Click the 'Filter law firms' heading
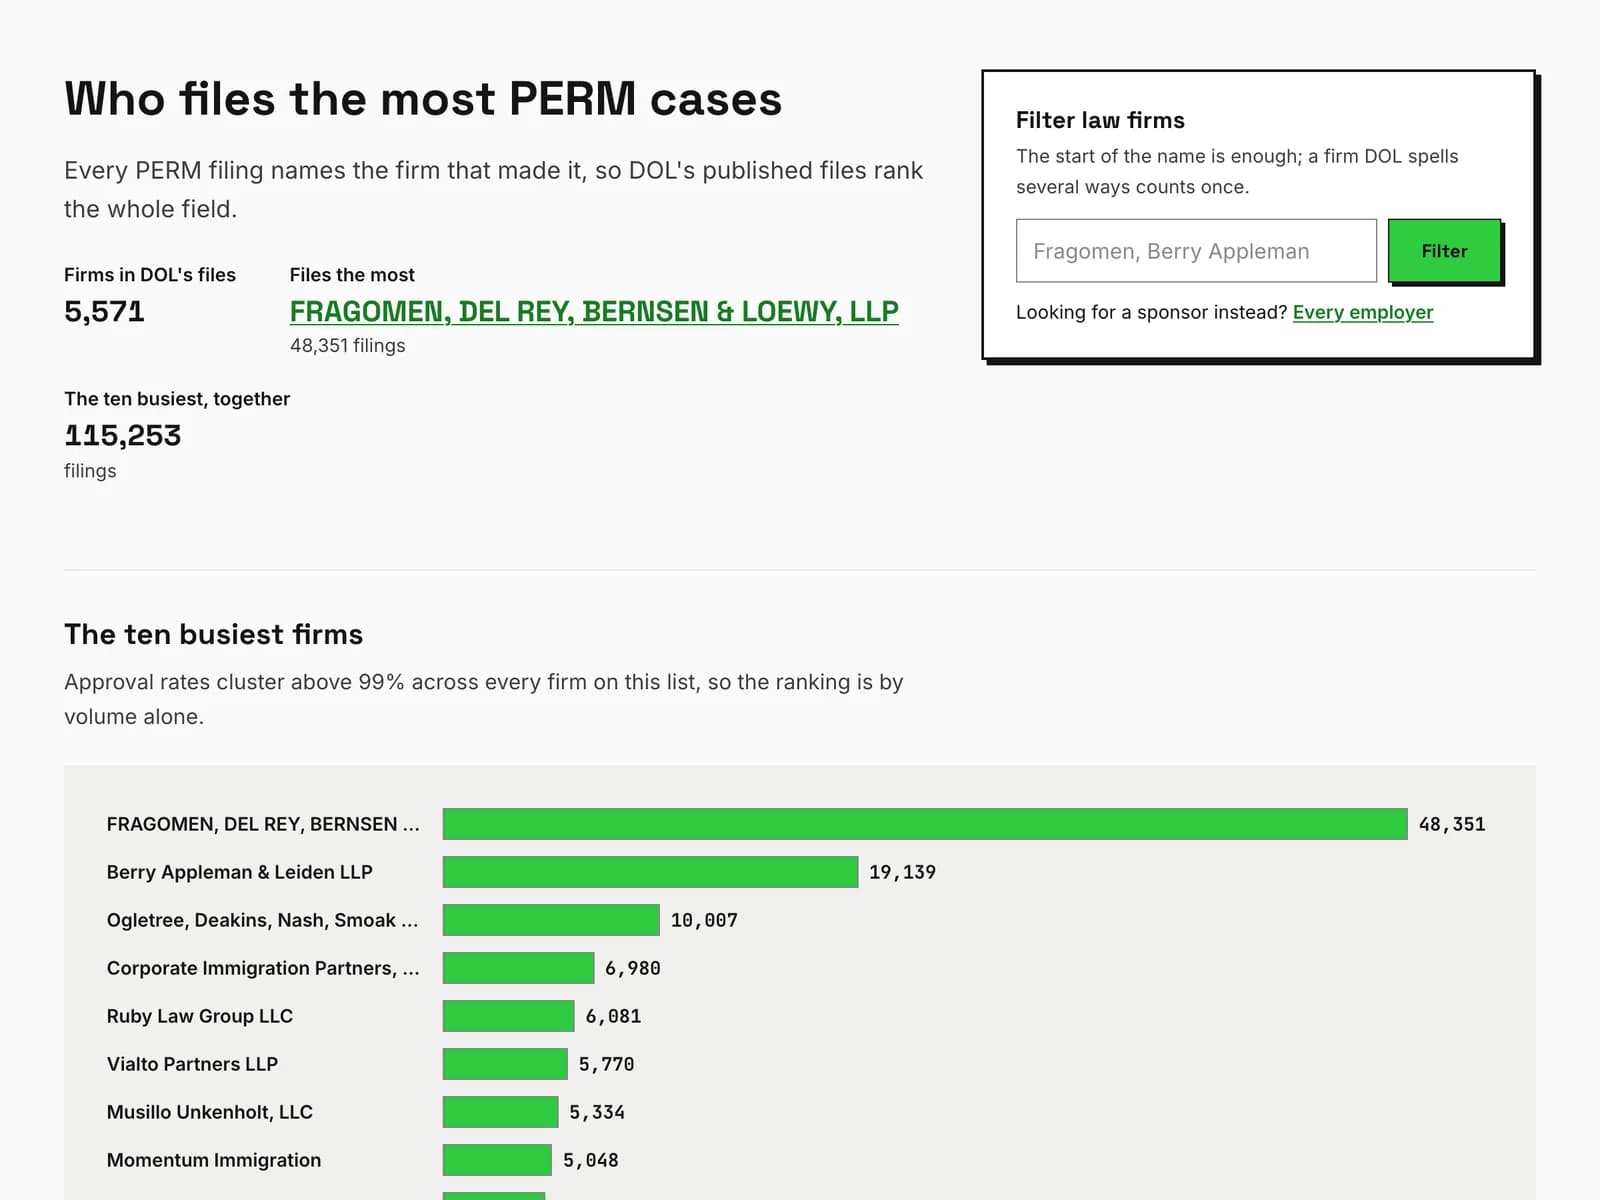 (1100, 120)
